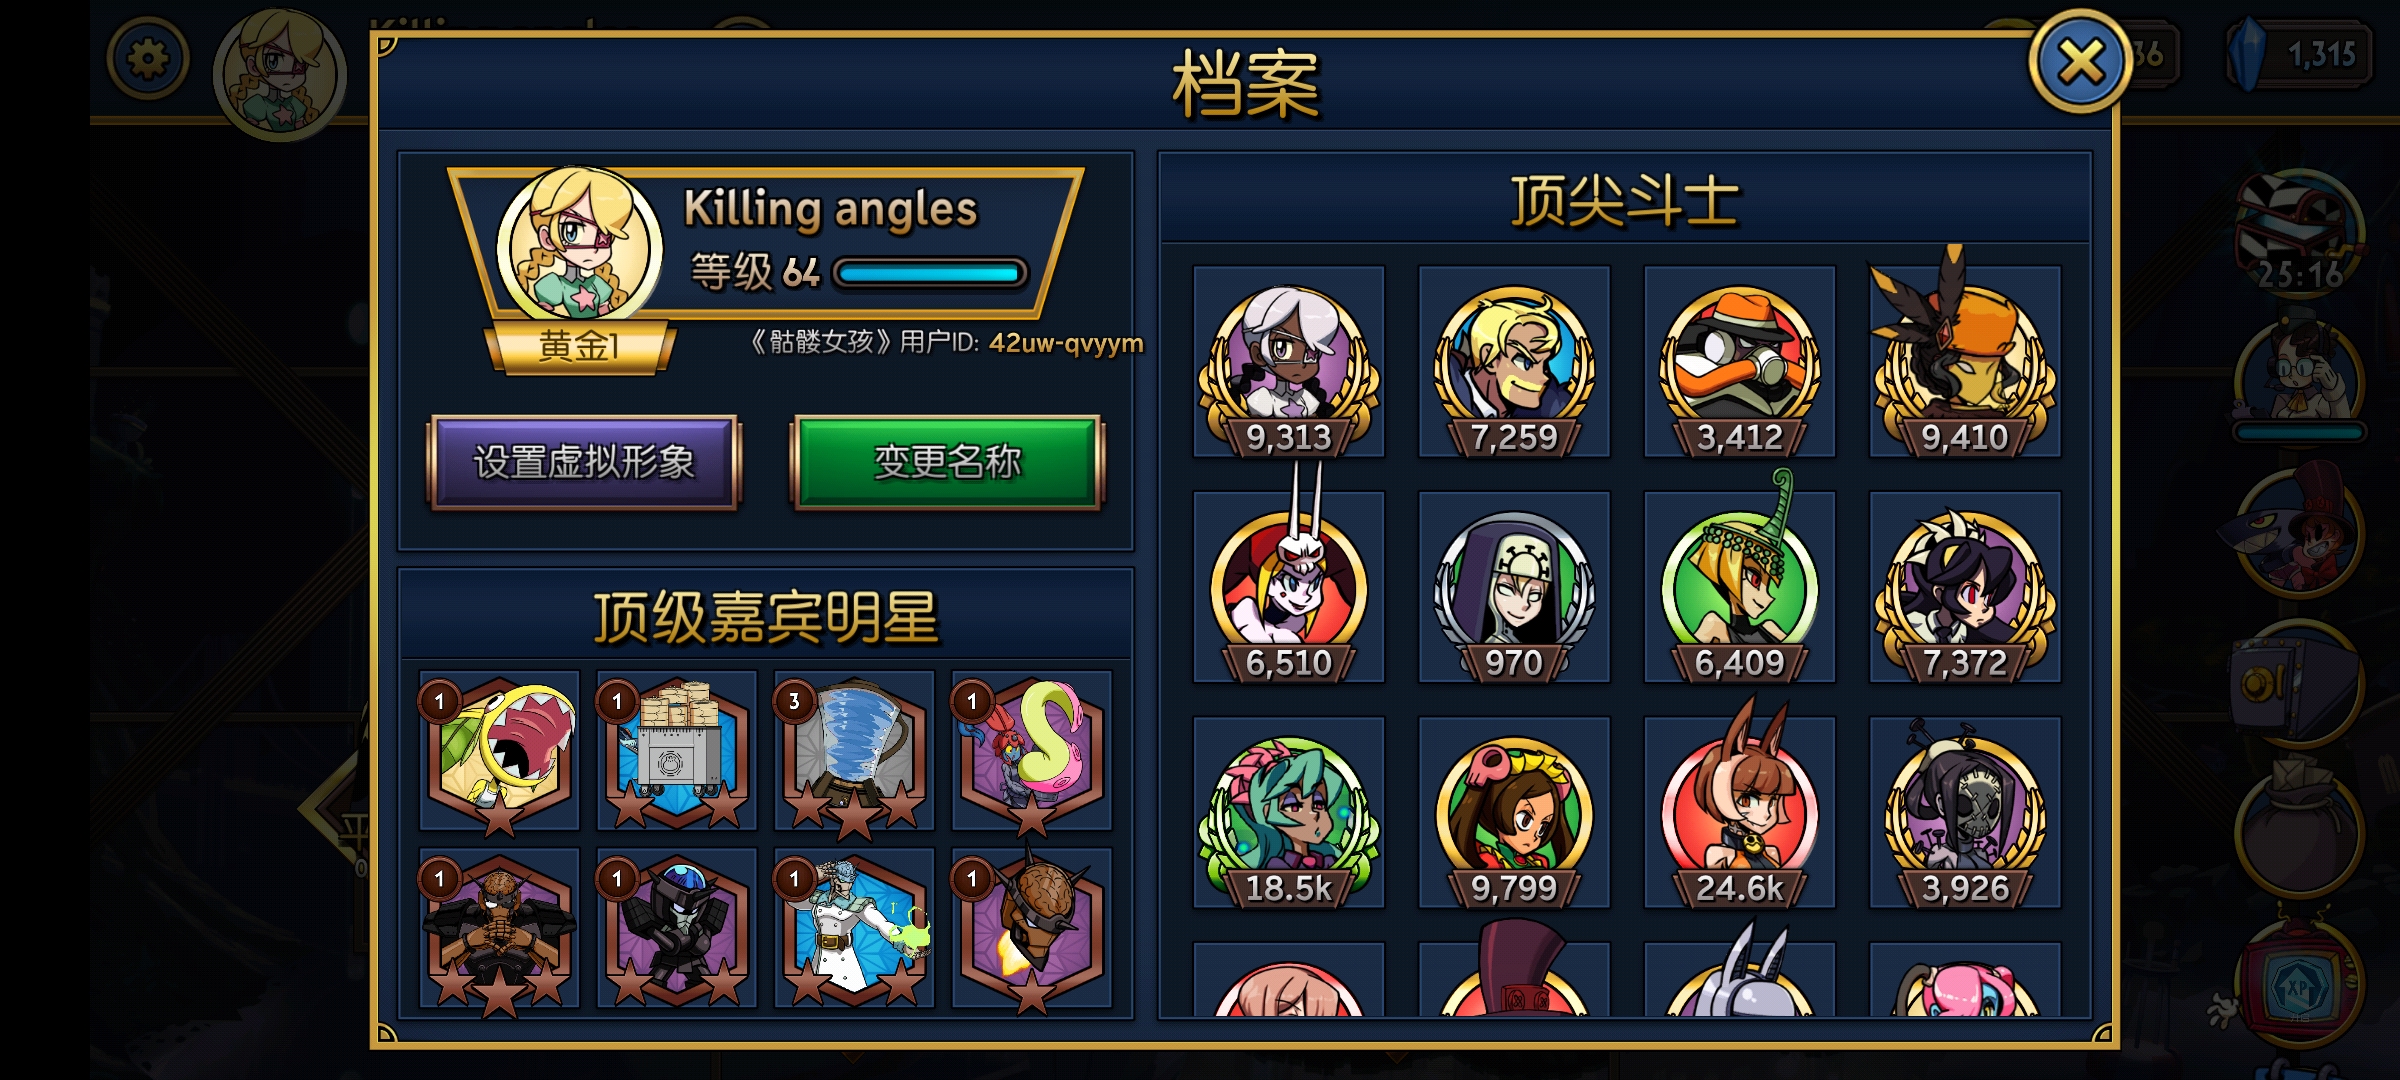The width and height of the screenshot is (2400, 1080).
Task: Choose the tornado guest star rated 3
Action: pos(854,752)
